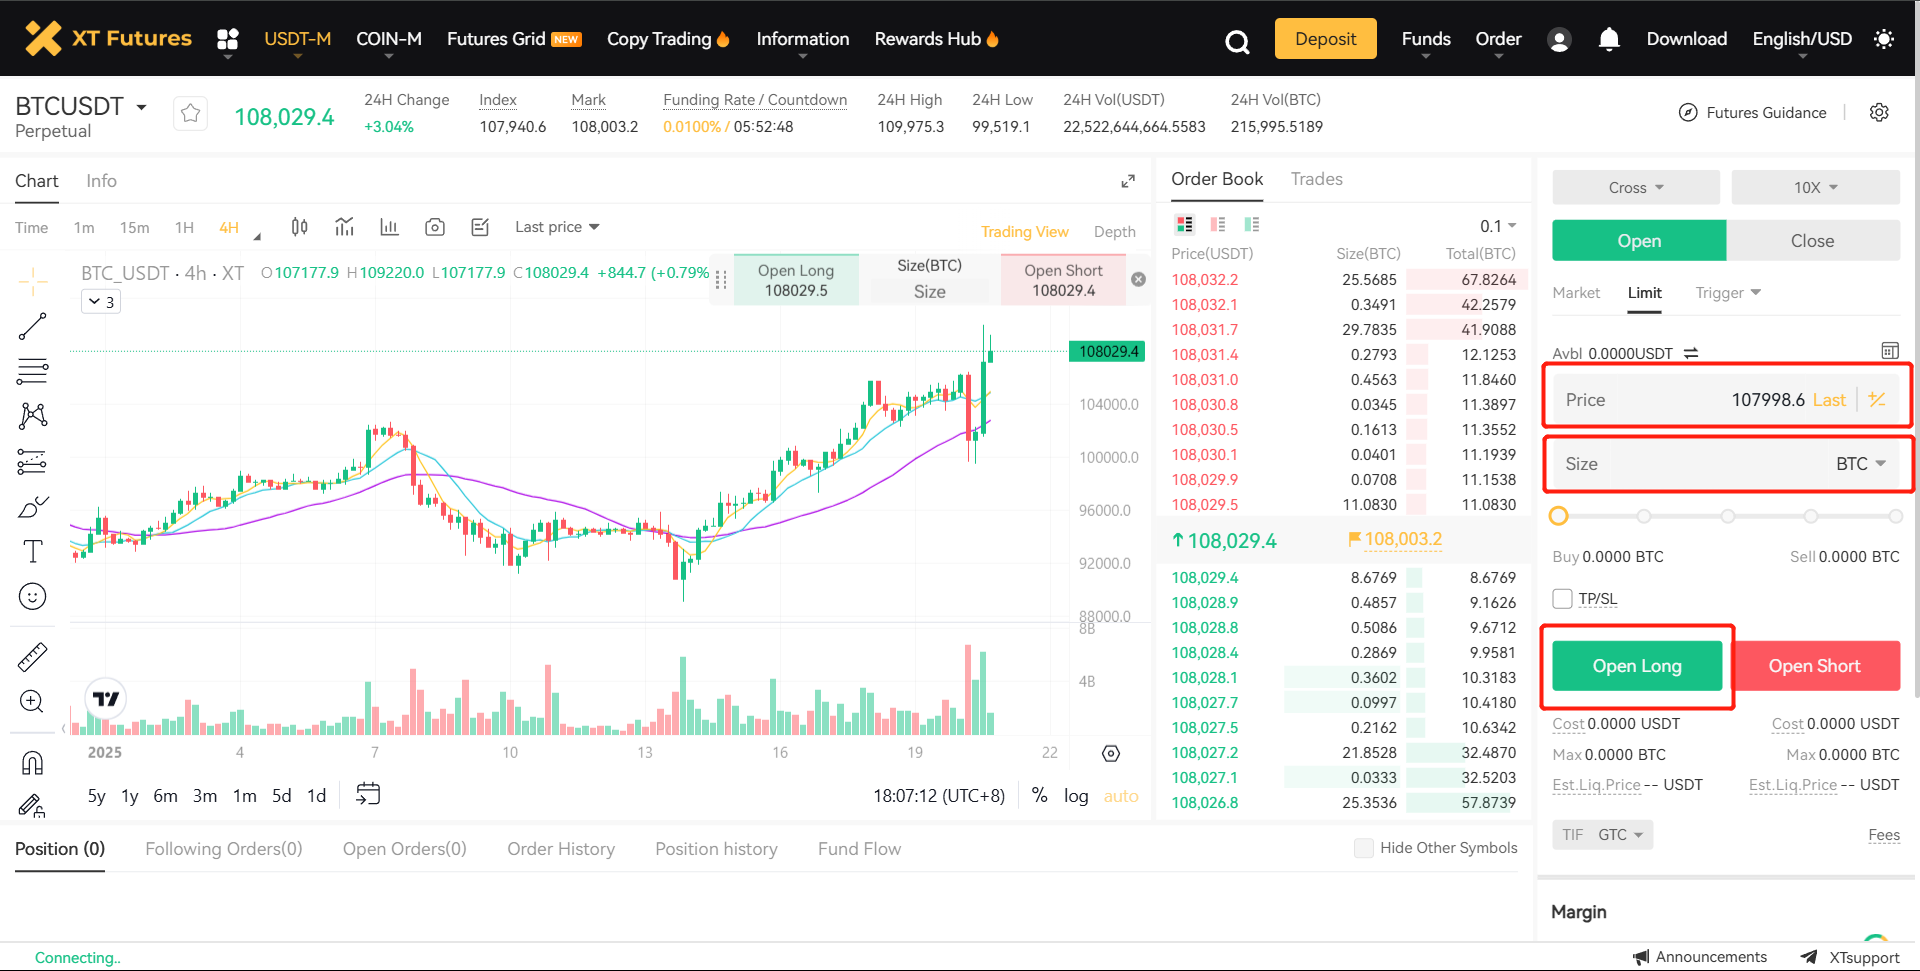Click the chart screenshot camera icon

pyautogui.click(x=434, y=227)
